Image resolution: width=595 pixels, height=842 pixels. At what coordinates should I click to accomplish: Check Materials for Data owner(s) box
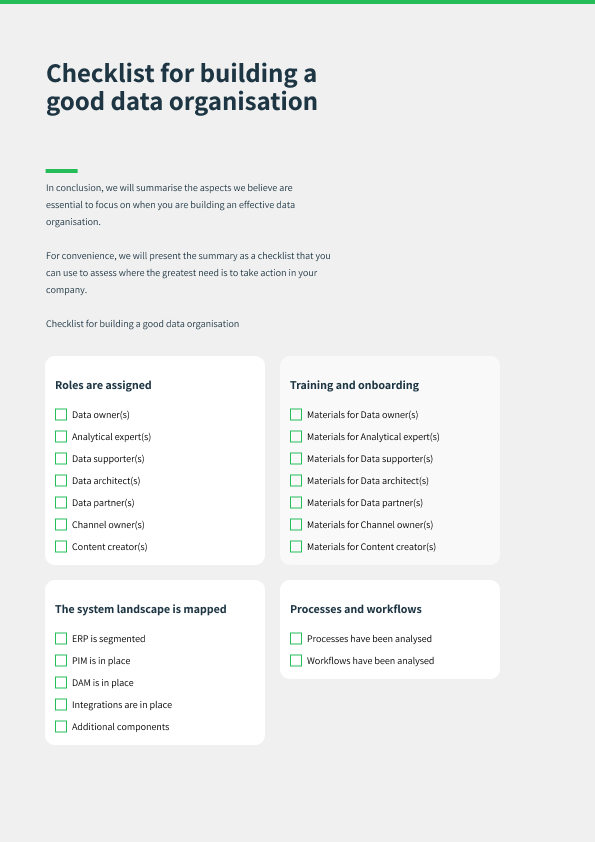pyautogui.click(x=296, y=415)
